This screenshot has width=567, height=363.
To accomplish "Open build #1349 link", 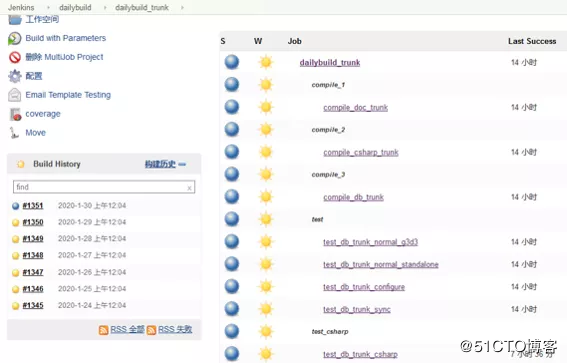I will coord(33,239).
